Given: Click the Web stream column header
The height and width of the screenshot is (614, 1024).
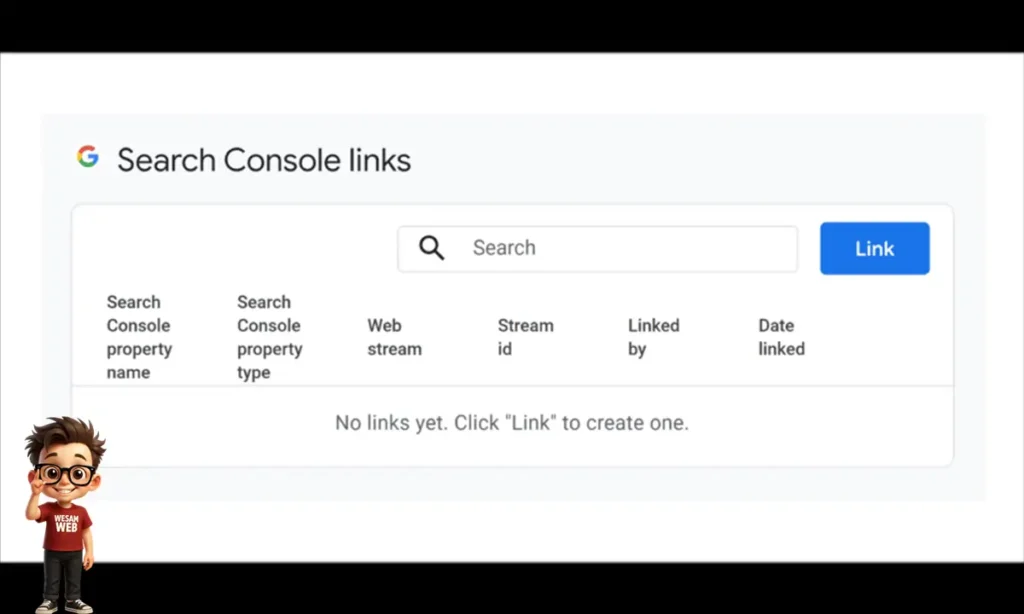Looking at the screenshot, I should coord(394,337).
